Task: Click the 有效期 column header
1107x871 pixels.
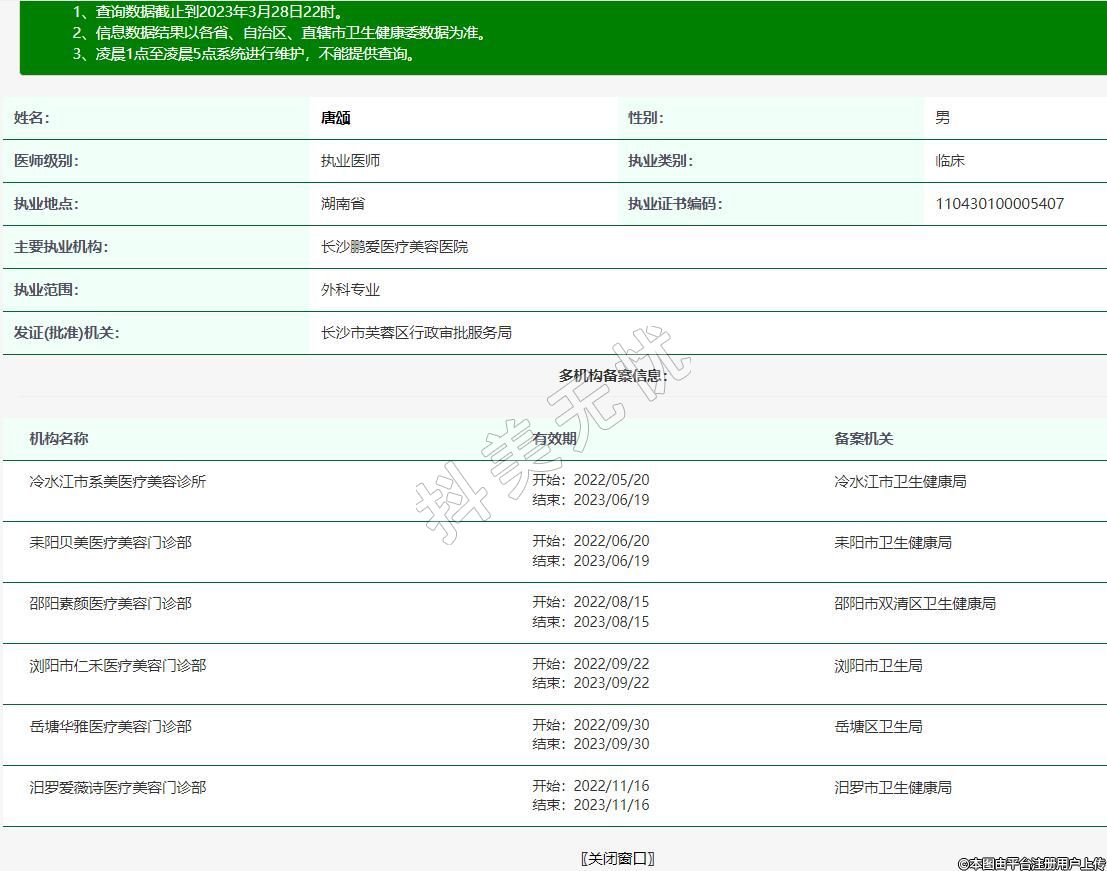Action: (x=554, y=439)
